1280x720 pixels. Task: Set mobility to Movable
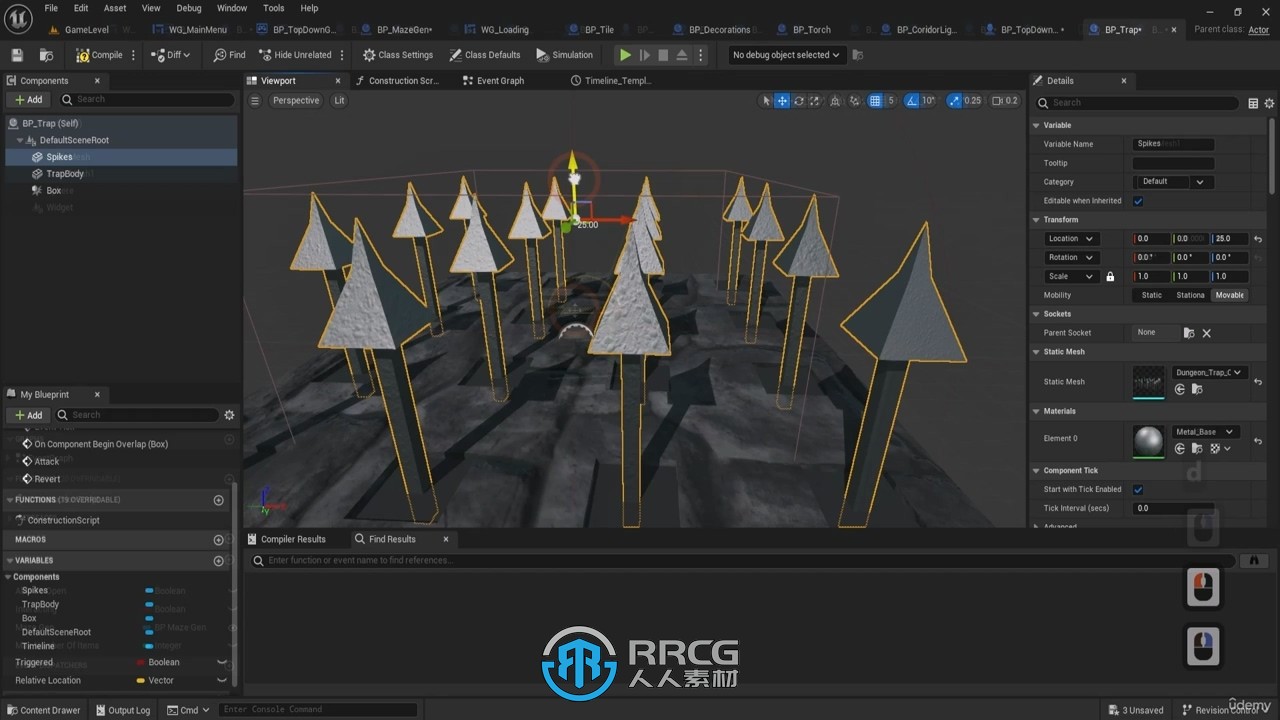1229,295
